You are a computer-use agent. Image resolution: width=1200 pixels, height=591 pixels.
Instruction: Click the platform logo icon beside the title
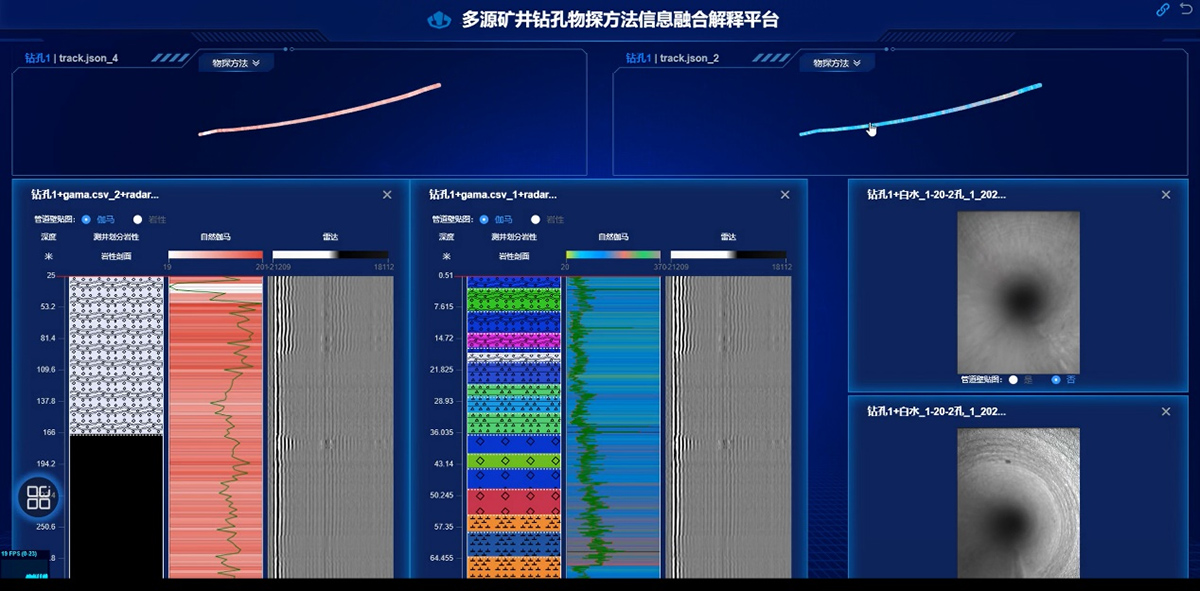coord(439,20)
